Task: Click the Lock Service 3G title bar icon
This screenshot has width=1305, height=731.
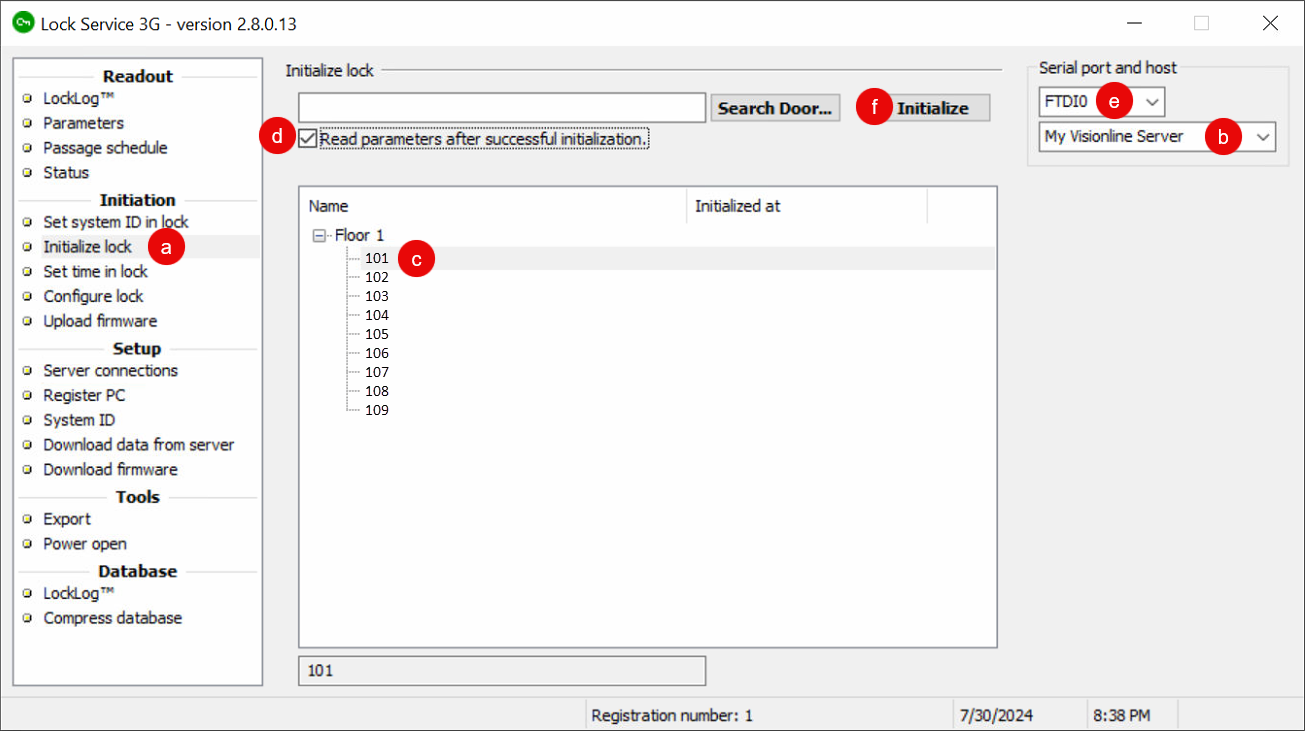Action: tap(22, 22)
